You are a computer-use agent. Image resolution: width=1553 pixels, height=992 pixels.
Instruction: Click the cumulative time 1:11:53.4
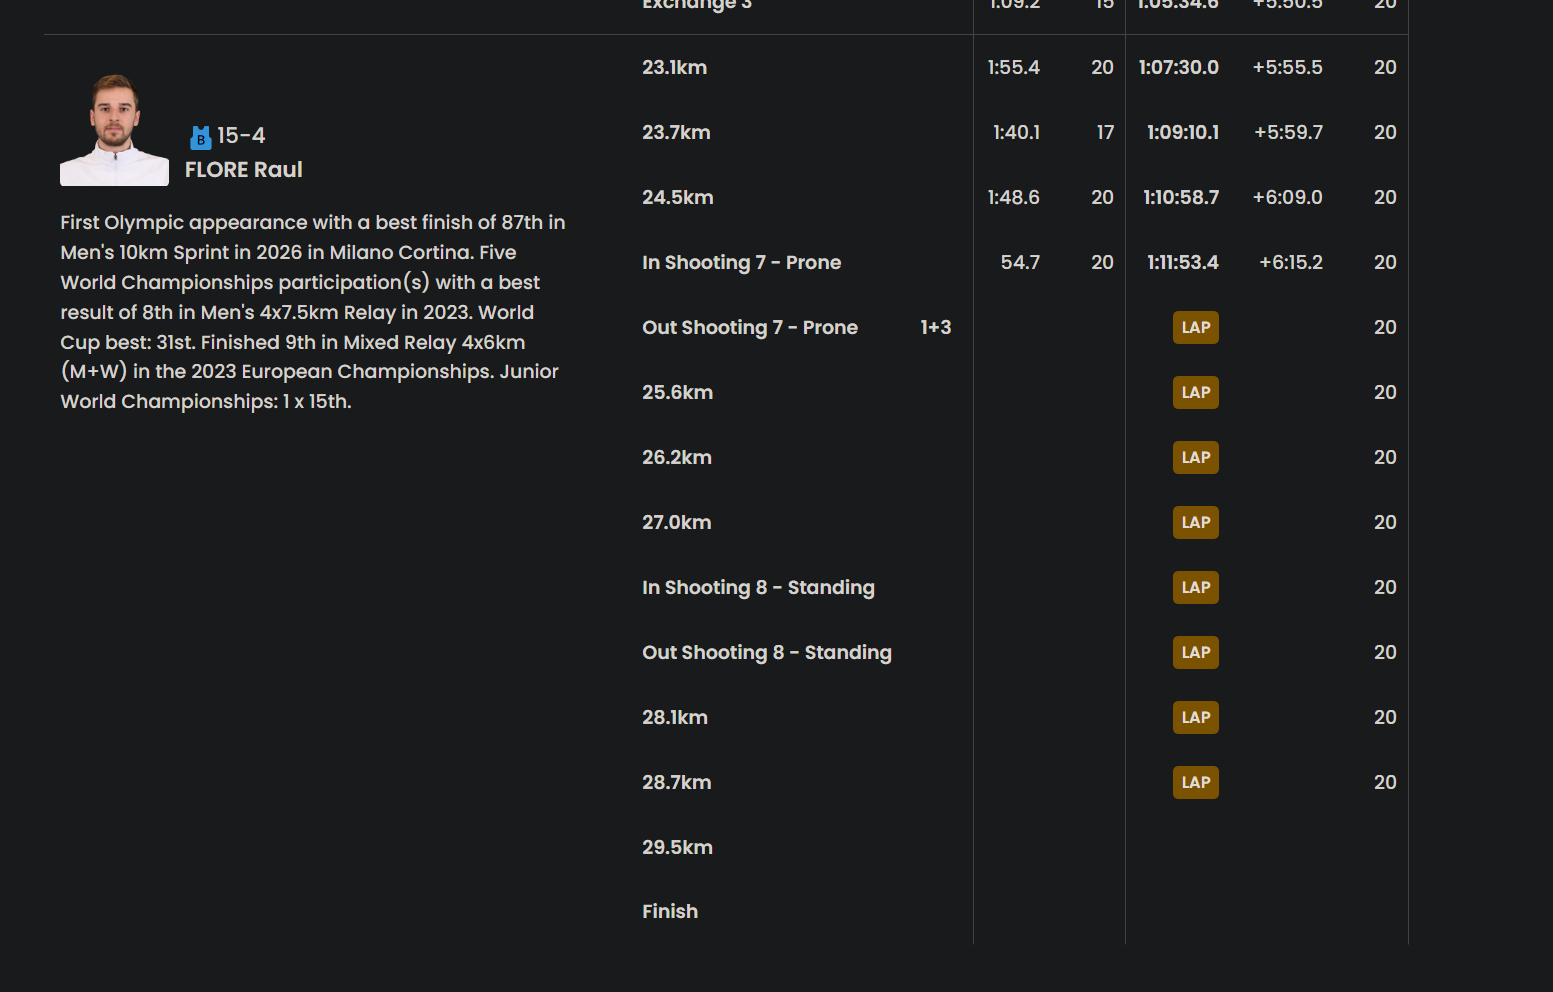1183,263
